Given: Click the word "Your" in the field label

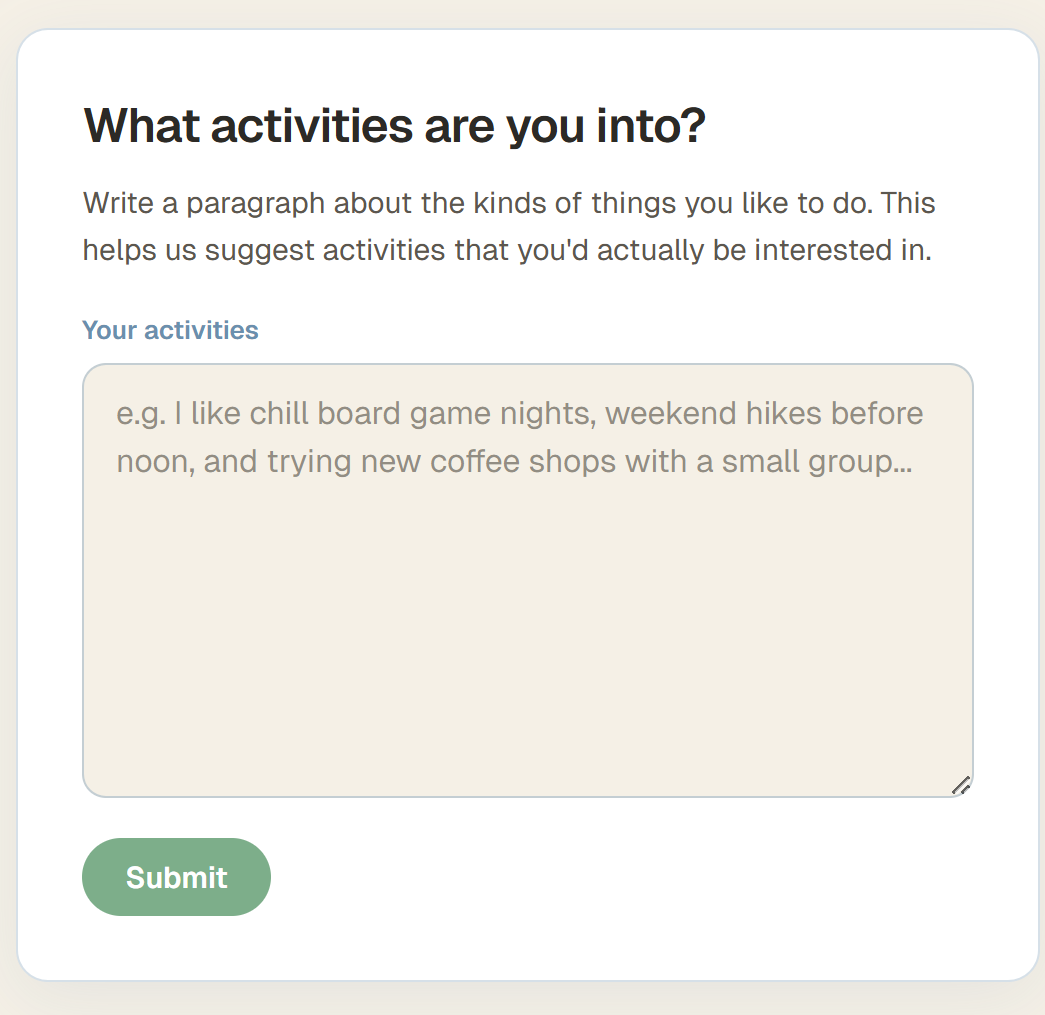Looking at the screenshot, I should 109,330.
